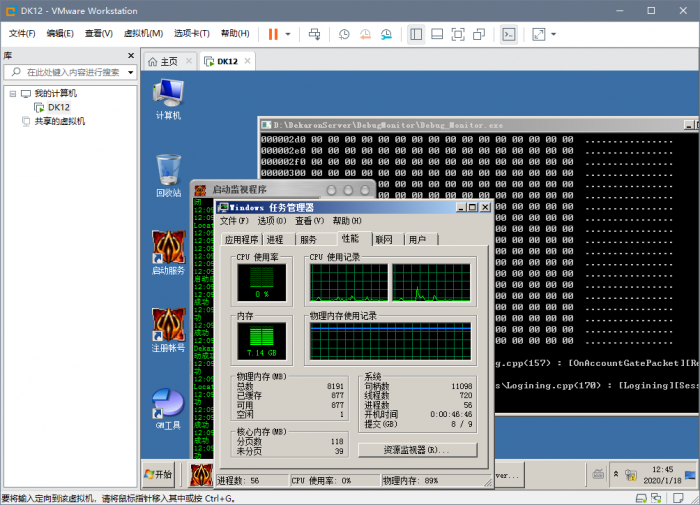
Task: Close the library panel
Action: 131,56
